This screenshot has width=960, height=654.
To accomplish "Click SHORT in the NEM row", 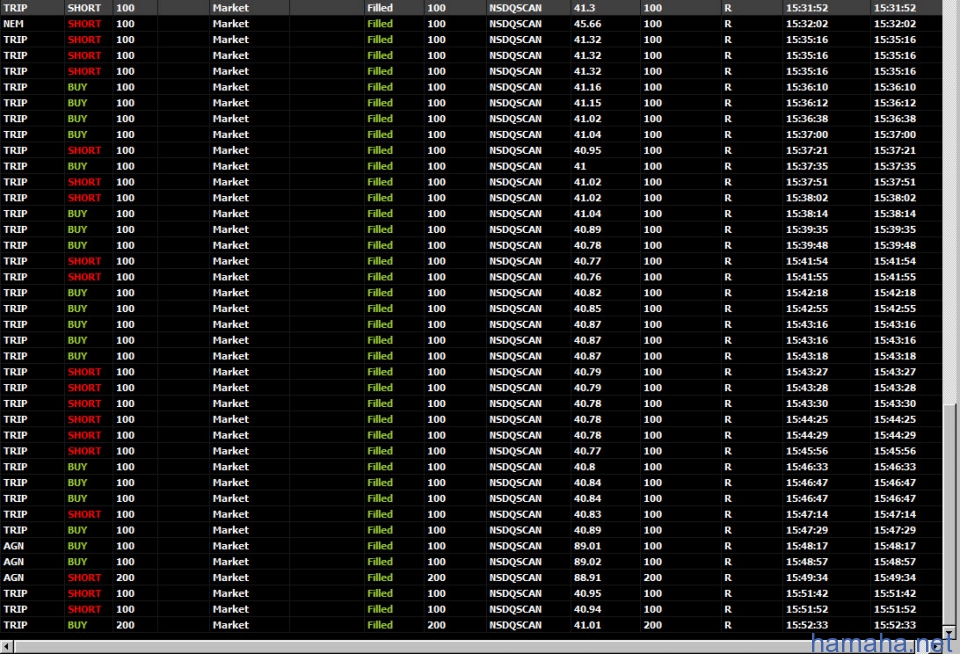I will (x=84, y=24).
